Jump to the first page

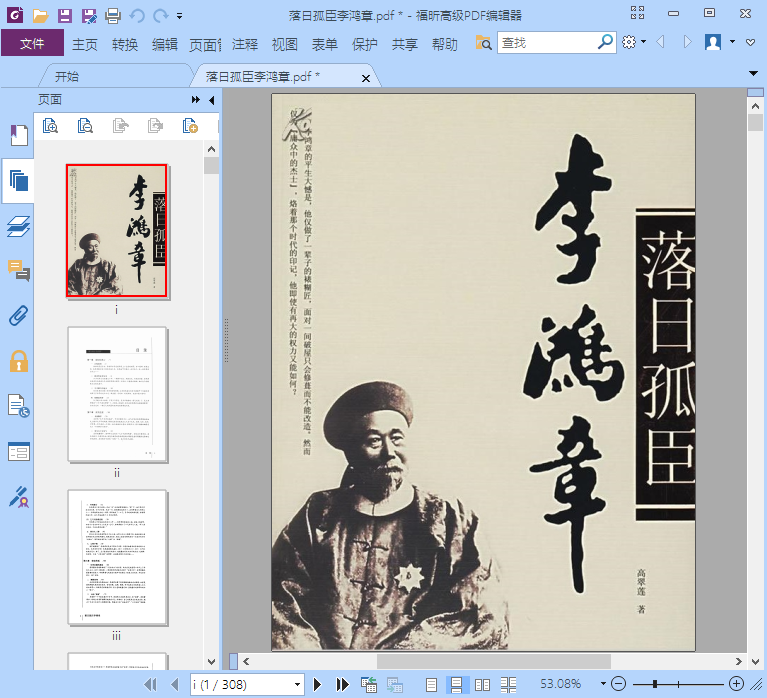tap(151, 684)
